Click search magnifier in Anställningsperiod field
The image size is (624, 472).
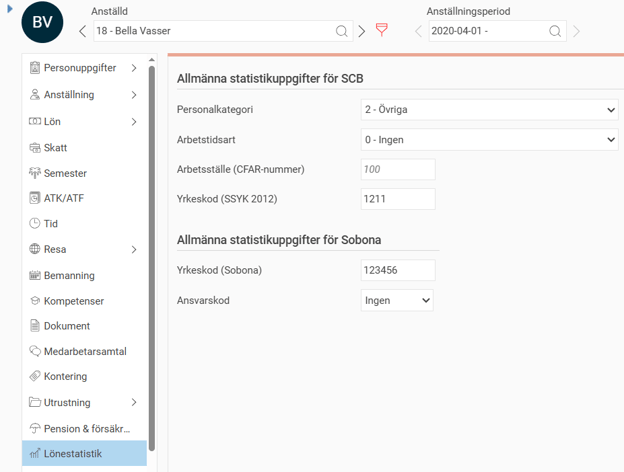coord(555,31)
